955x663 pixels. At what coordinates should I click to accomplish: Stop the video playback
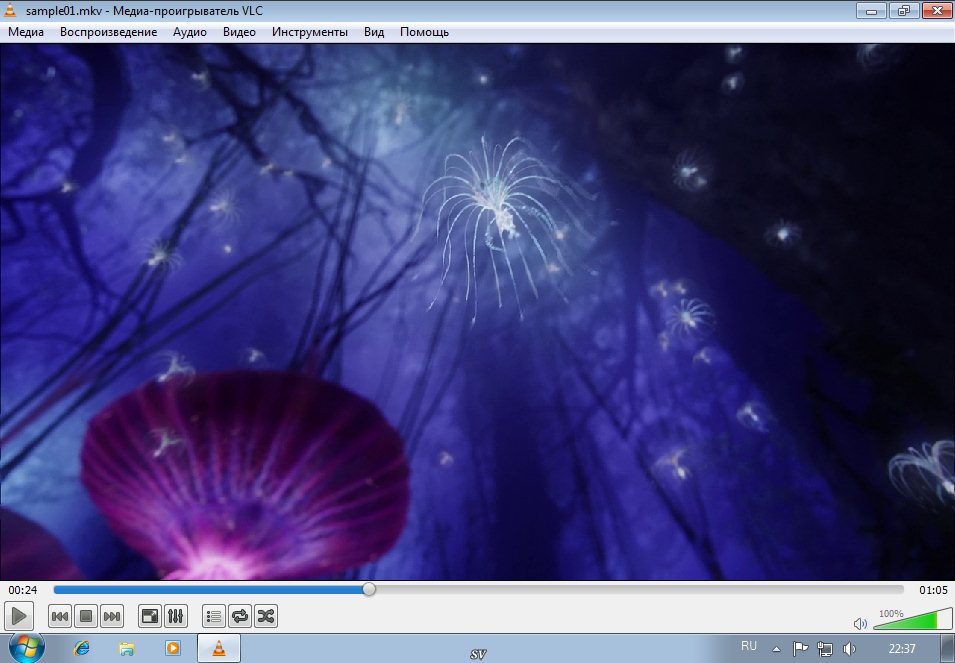coord(86,617)
